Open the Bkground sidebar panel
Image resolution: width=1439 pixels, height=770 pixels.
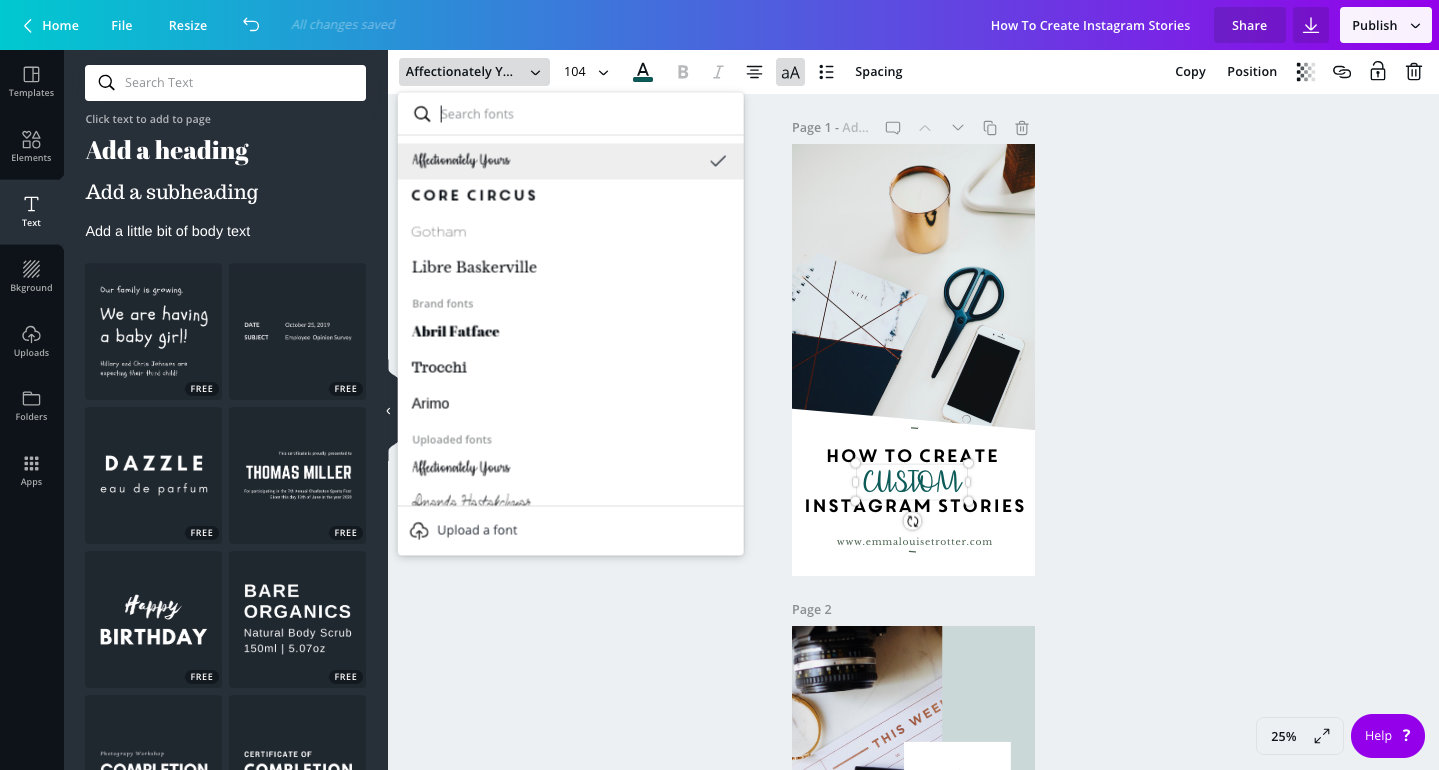click(x=31, y=277)
